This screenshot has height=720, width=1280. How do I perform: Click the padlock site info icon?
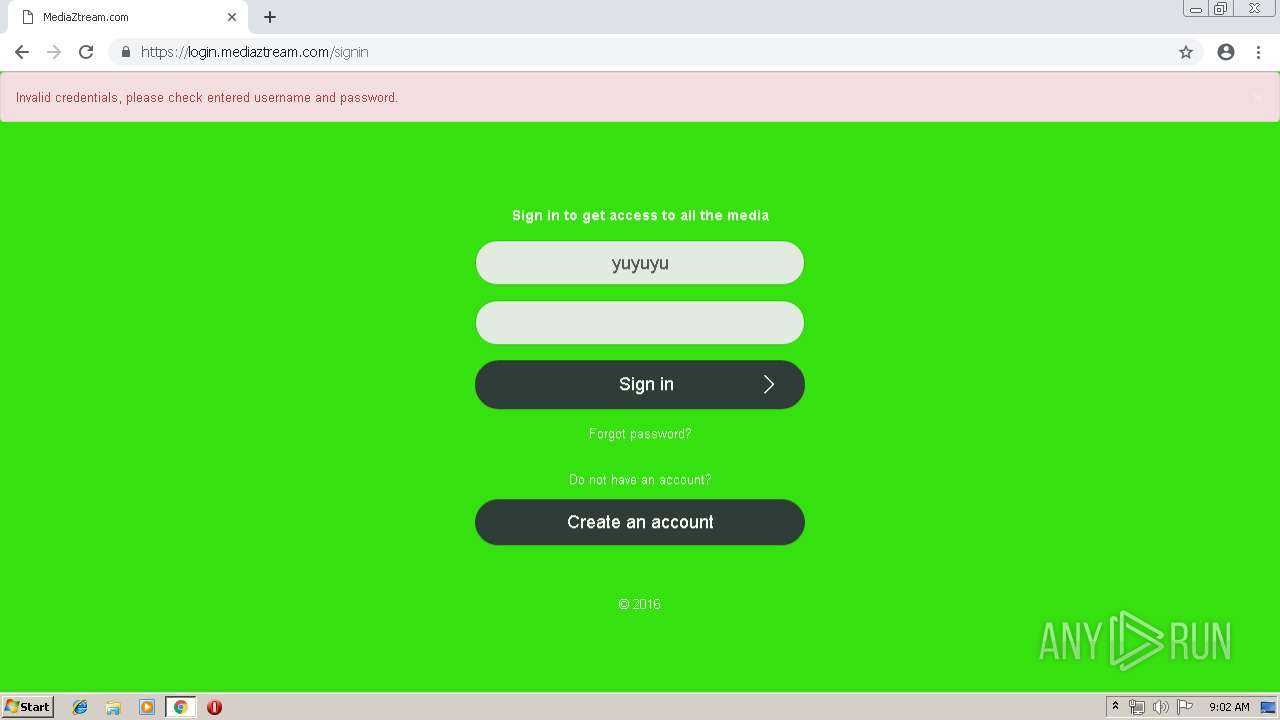(125, 52)
